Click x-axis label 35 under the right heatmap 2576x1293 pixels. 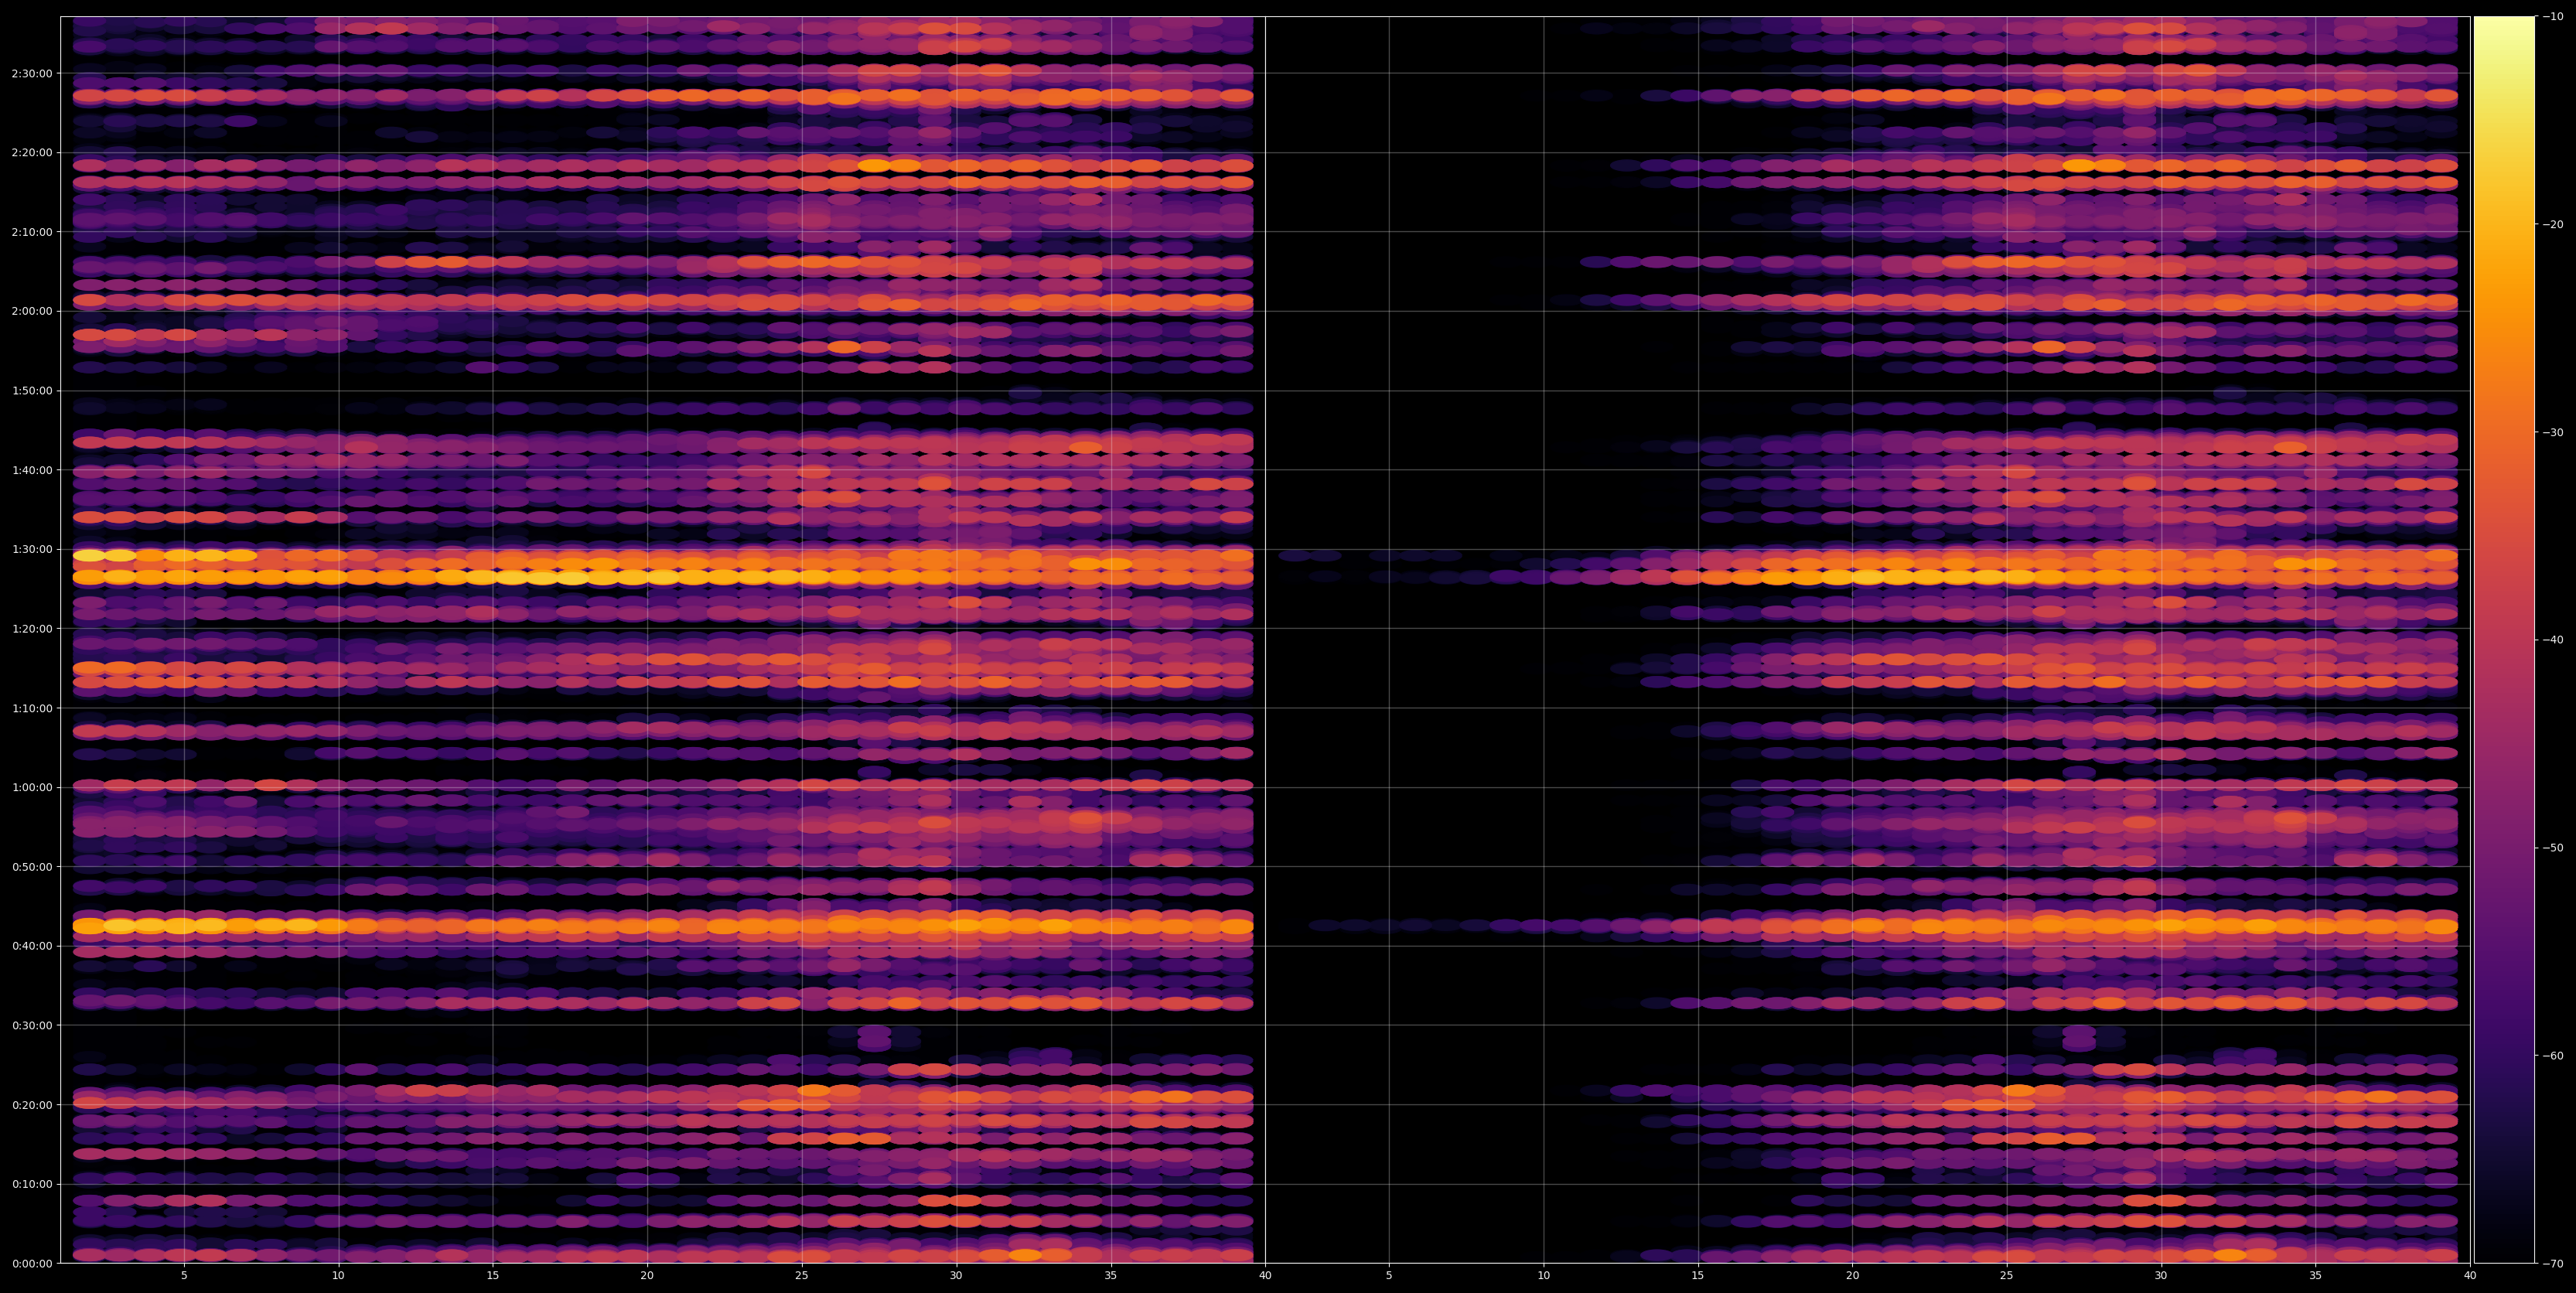[x=2316, y=1276]
